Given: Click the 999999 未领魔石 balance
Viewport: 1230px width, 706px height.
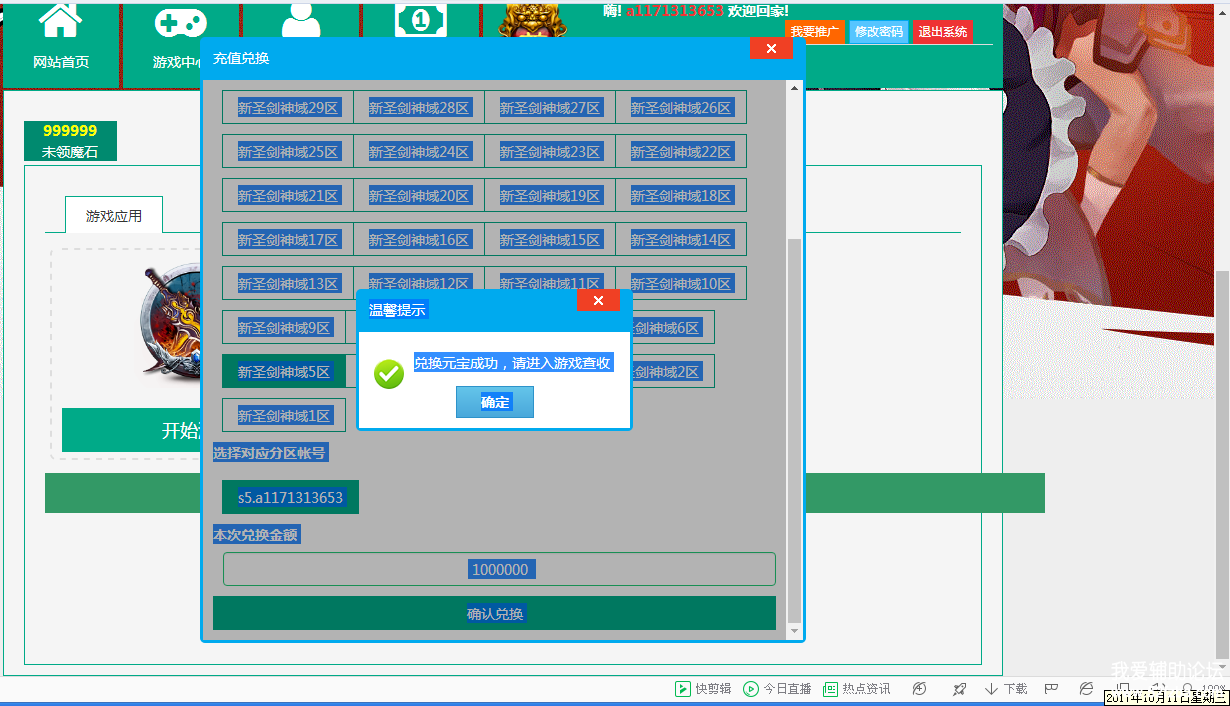Looking at the screenshot, I should (x=70, y=141).
